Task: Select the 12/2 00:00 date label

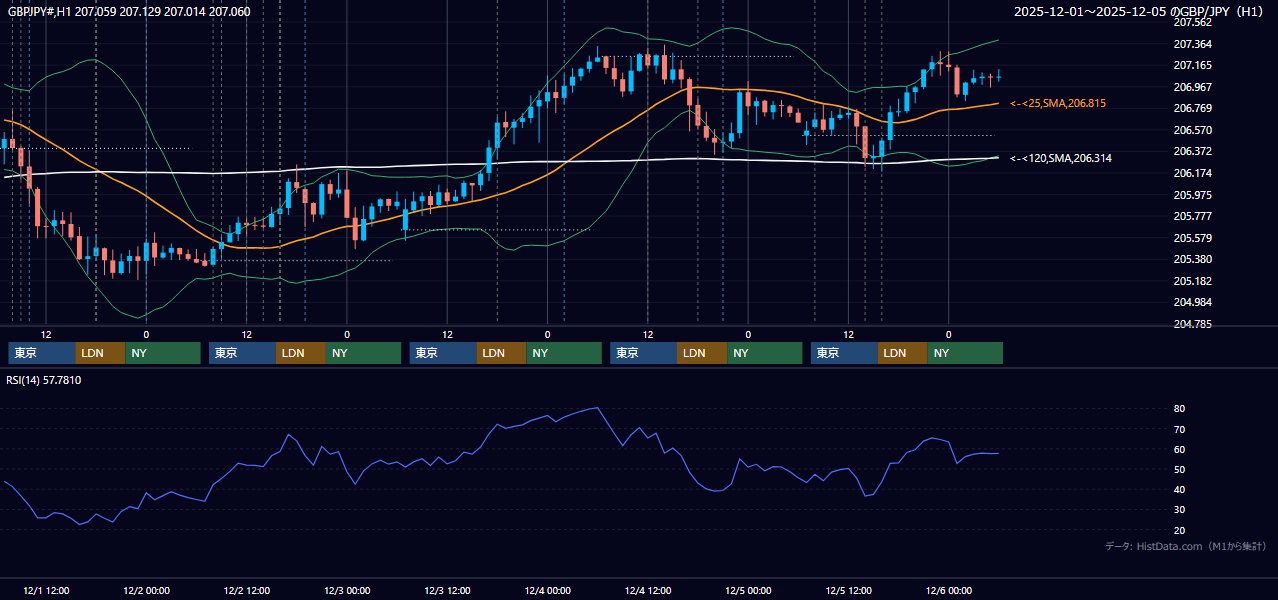Action: [x=146, y=591]
